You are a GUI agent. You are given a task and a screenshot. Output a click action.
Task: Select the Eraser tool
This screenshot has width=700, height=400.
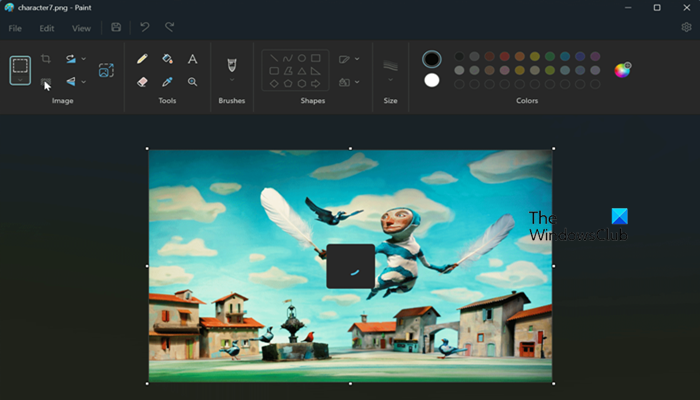(x=142, y=82)
